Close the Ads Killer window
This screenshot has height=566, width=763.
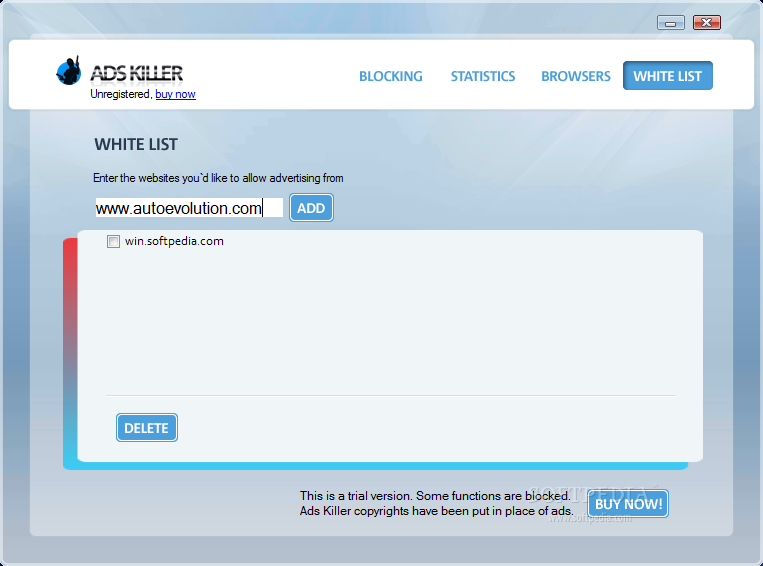point(707,22)
